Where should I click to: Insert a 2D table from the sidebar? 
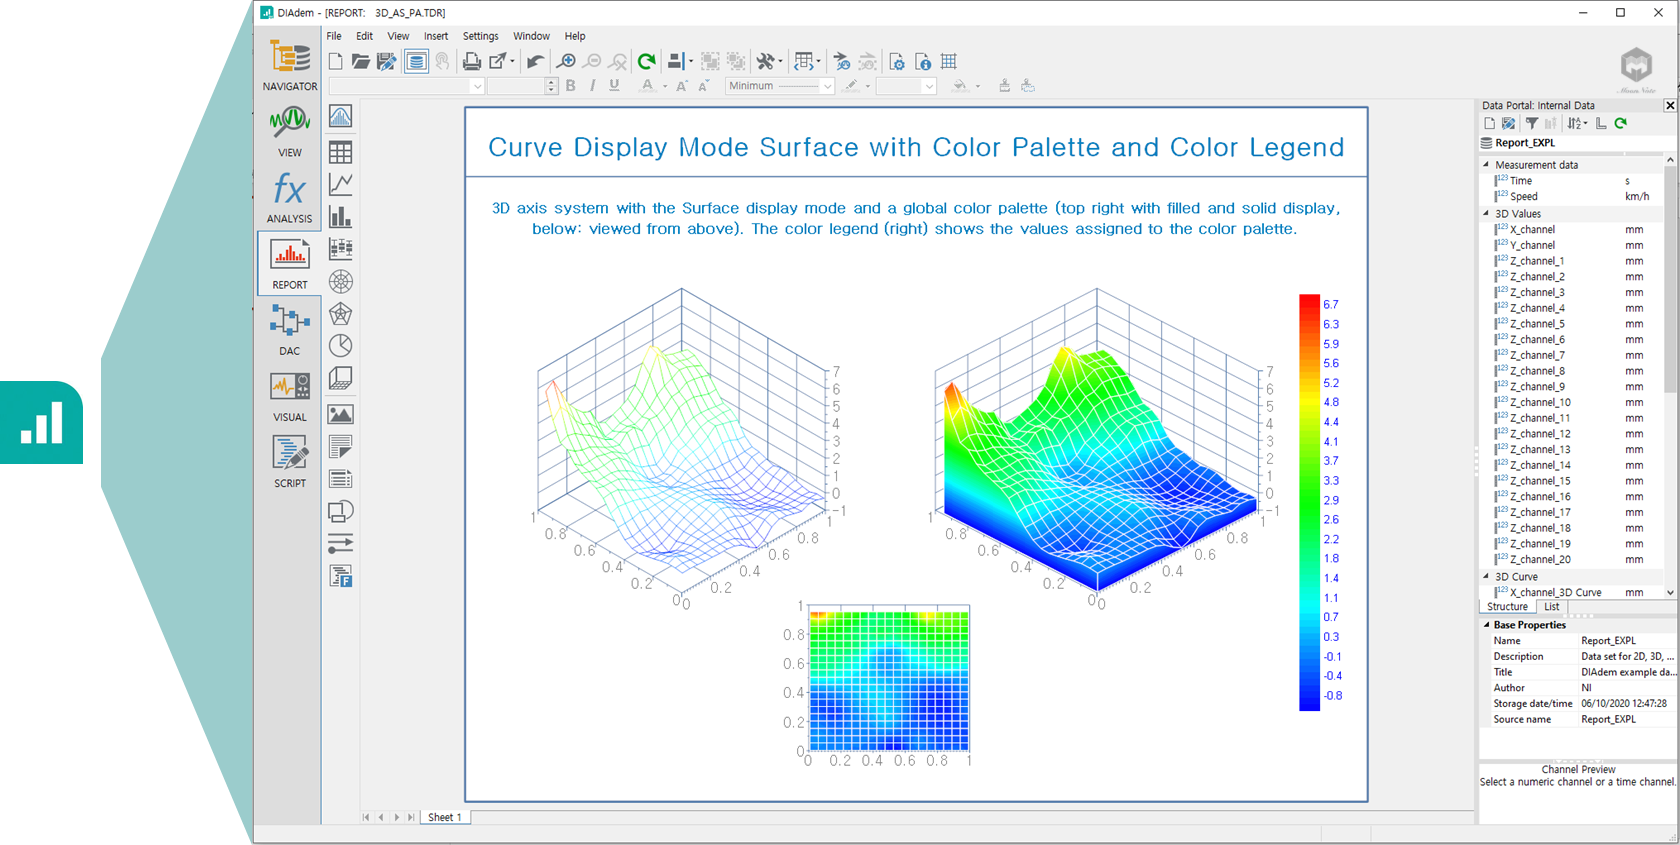click(x=341, y=152)
